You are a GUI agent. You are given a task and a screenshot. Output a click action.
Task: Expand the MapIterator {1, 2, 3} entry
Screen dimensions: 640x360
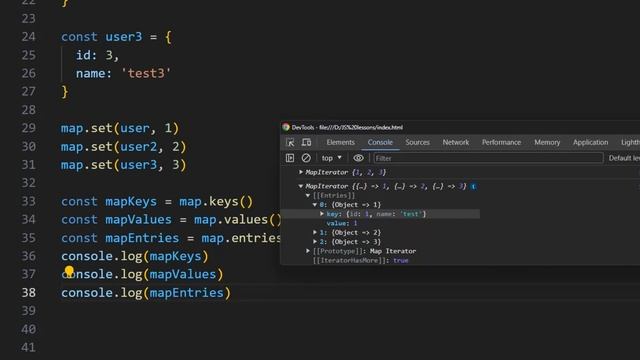(301, 172)
